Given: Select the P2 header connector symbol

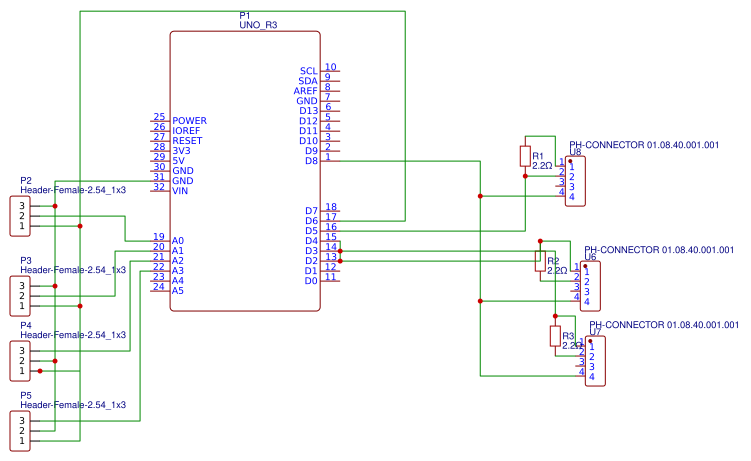Looking at the screenshot, I should 20,216.
